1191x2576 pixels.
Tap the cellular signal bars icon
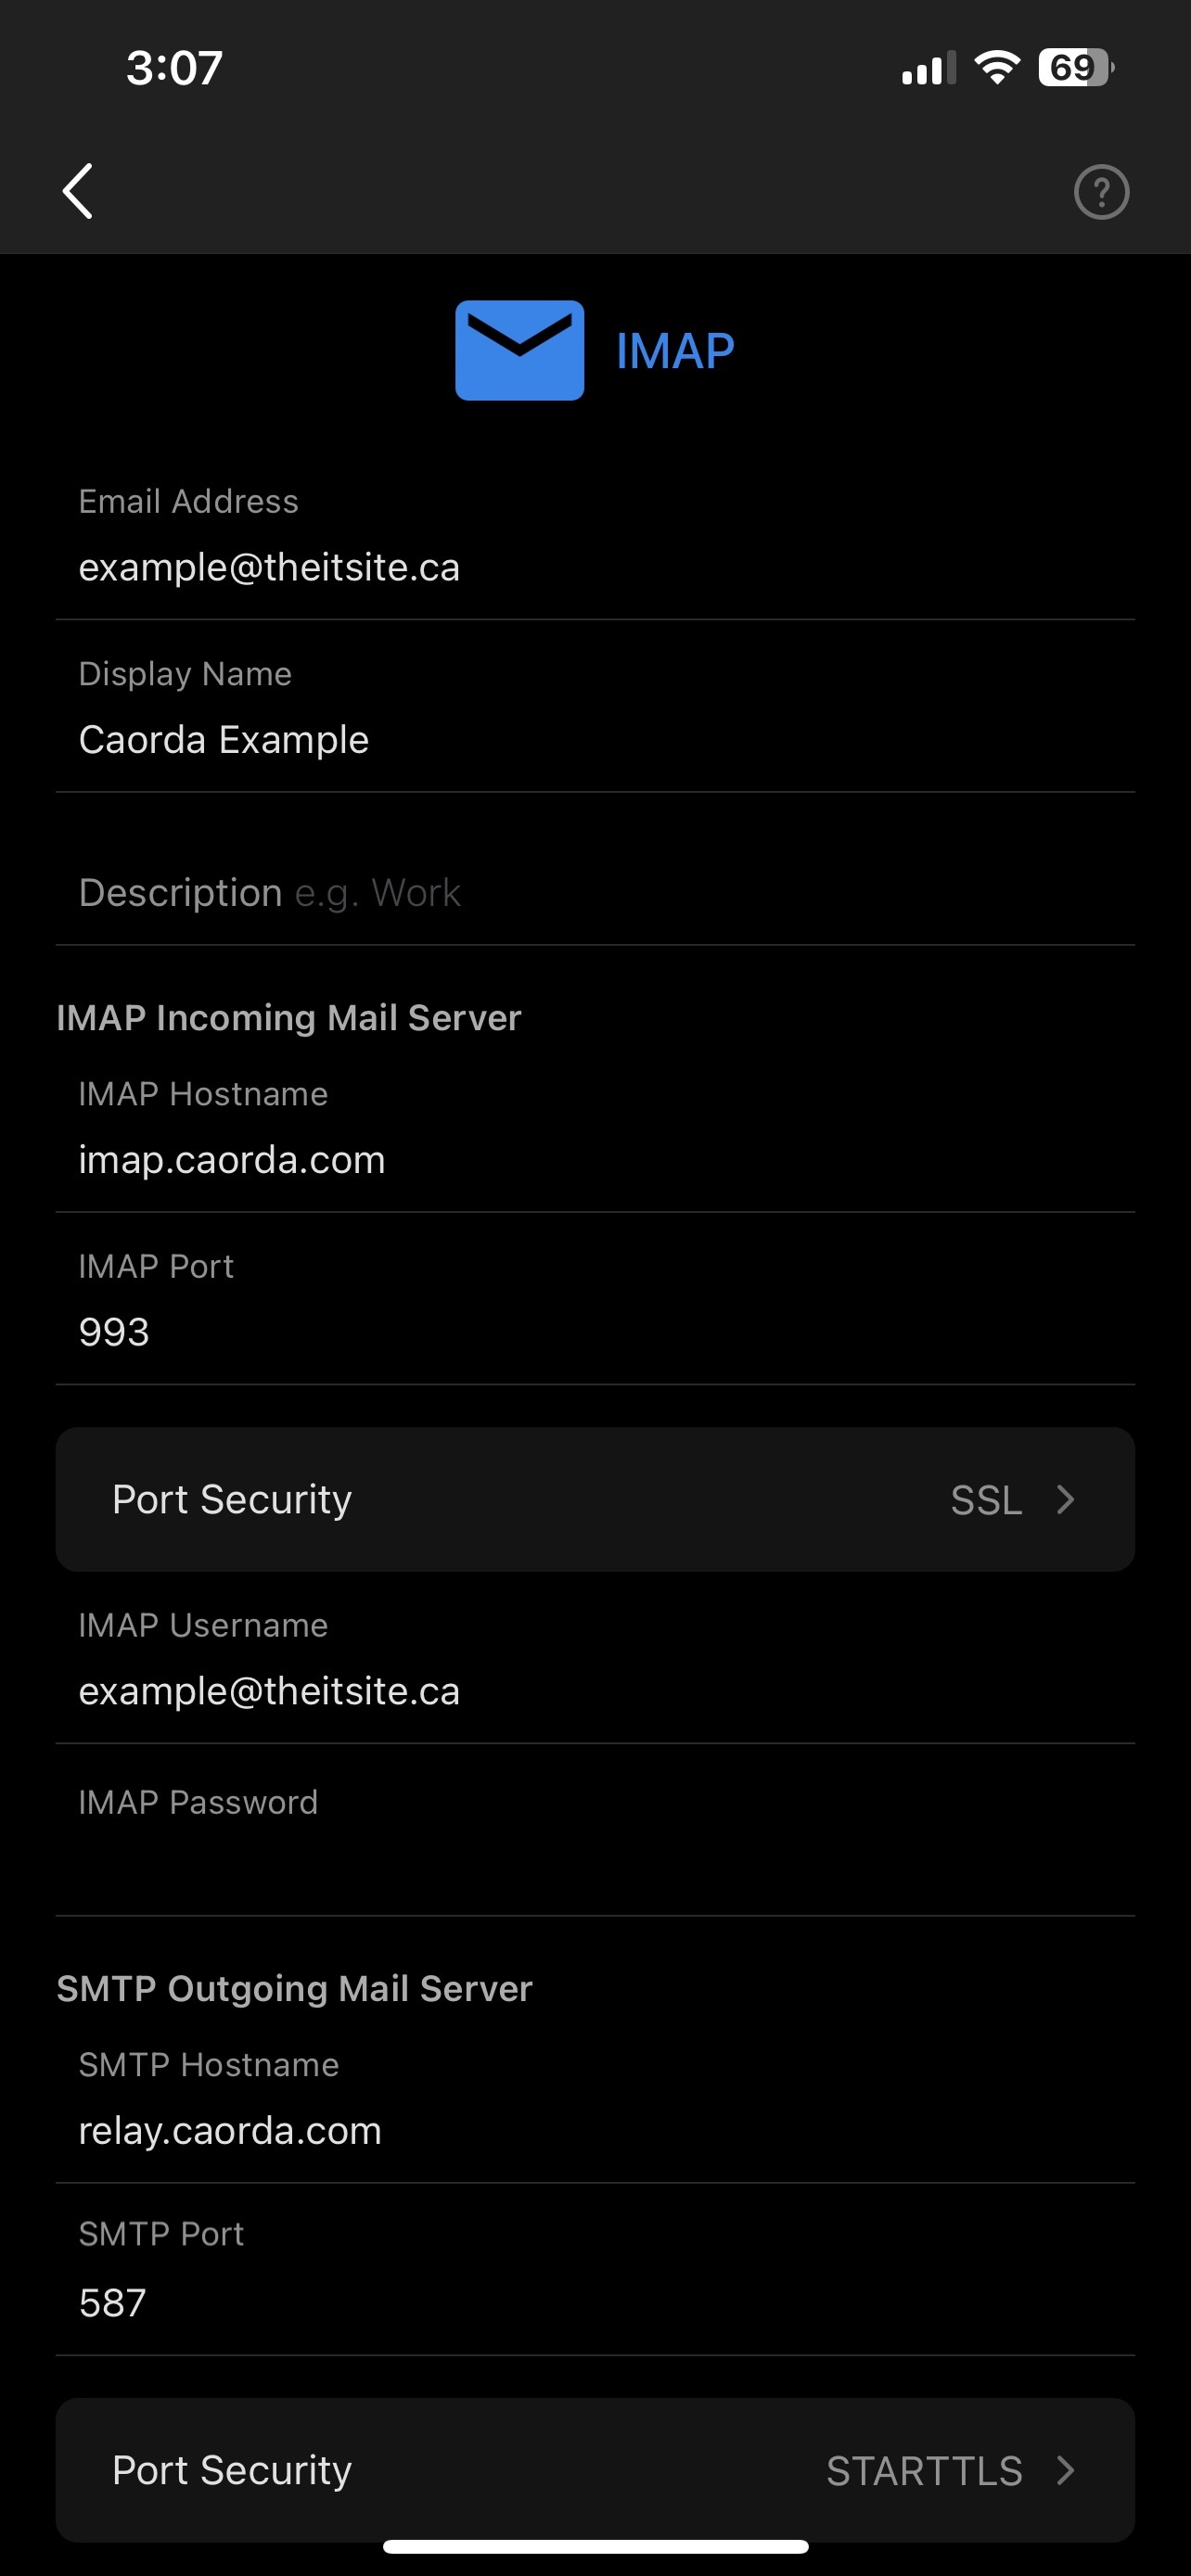click(x=928, y=68)
